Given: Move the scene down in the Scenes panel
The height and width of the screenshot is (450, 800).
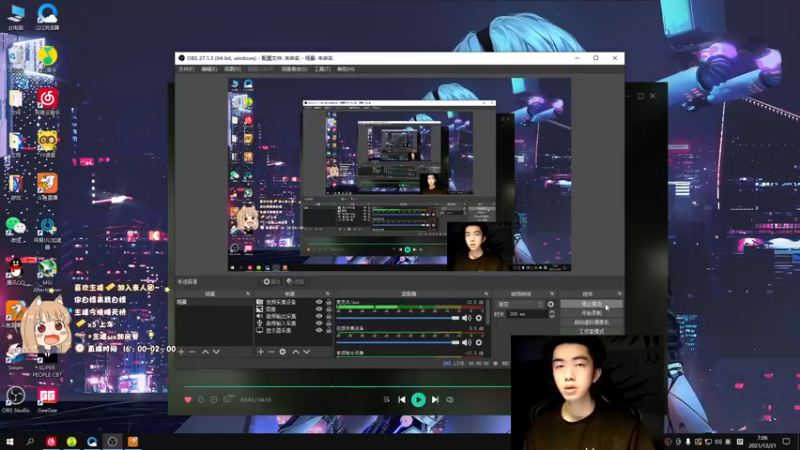Looking at the screenshot, I should coord(216,352).
